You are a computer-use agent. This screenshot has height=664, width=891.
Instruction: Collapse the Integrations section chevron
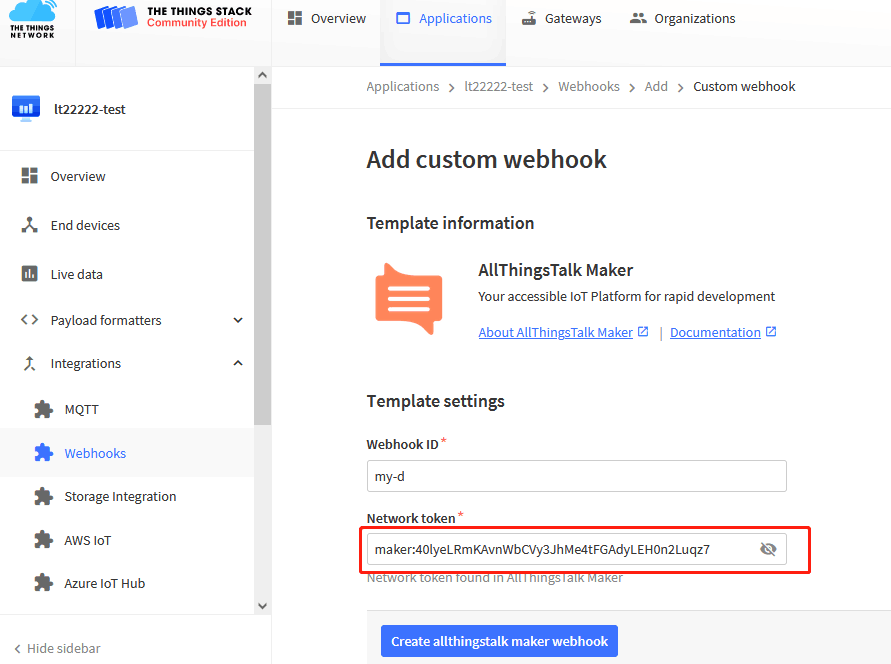click(x=238, y=363)
